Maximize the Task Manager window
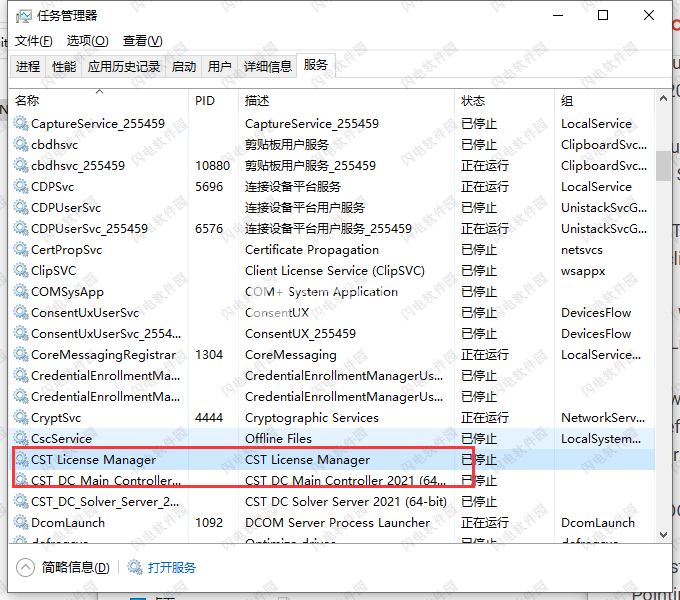Image resolution: width=680 pixels, height=600 pixels. [x=603, y=15]
